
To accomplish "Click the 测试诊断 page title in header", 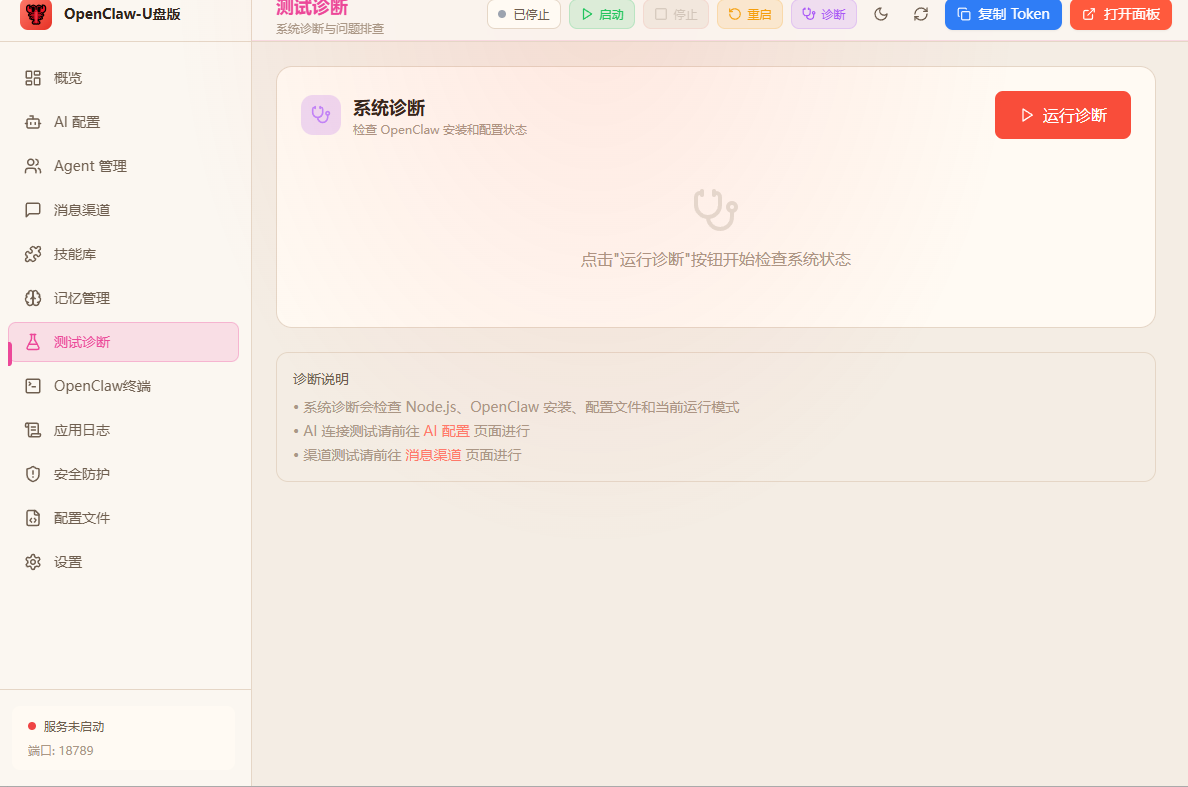I will pos(312,8).
